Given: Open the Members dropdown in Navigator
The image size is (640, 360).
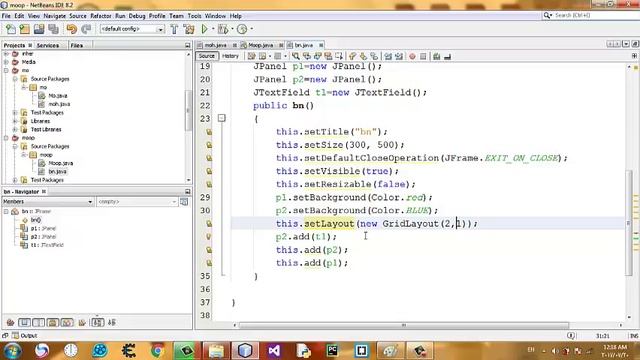Looking at the screenshot, I should [47, 202].
